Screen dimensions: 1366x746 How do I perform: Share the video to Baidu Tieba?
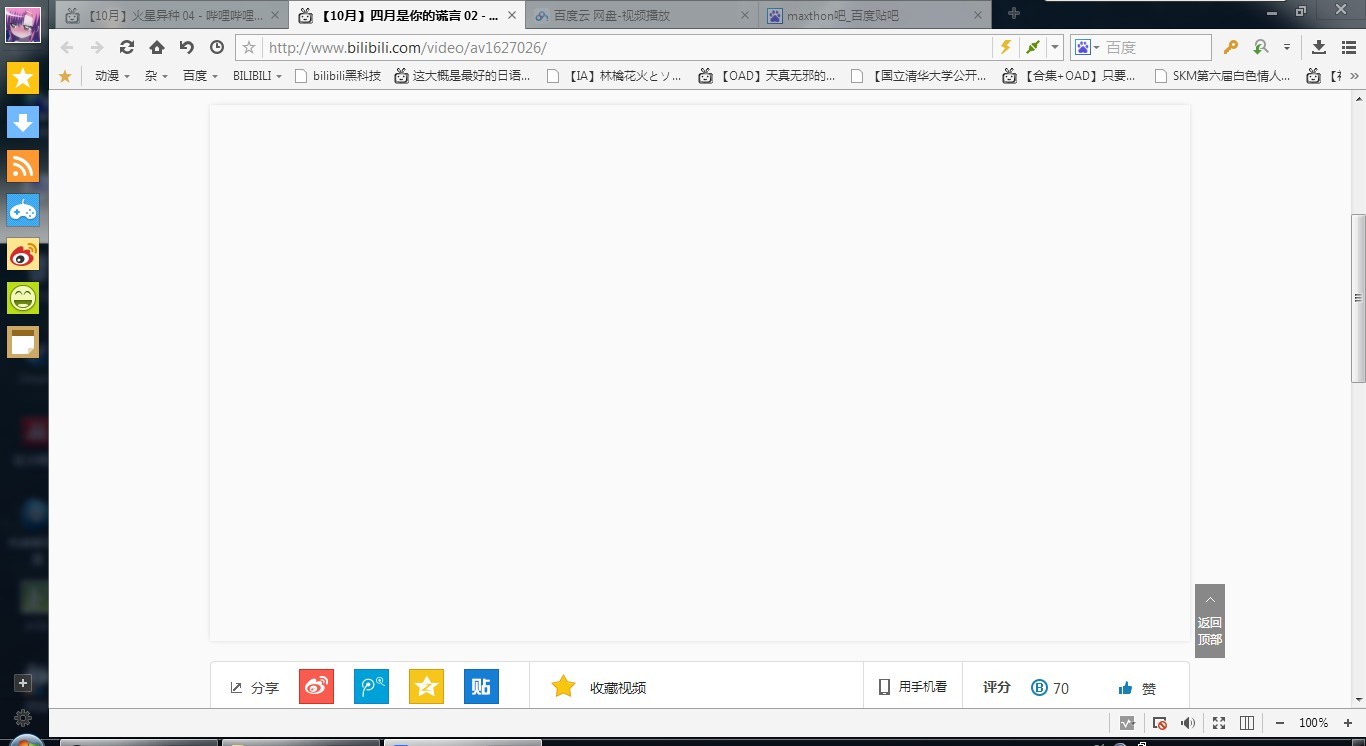pos(481,687)
